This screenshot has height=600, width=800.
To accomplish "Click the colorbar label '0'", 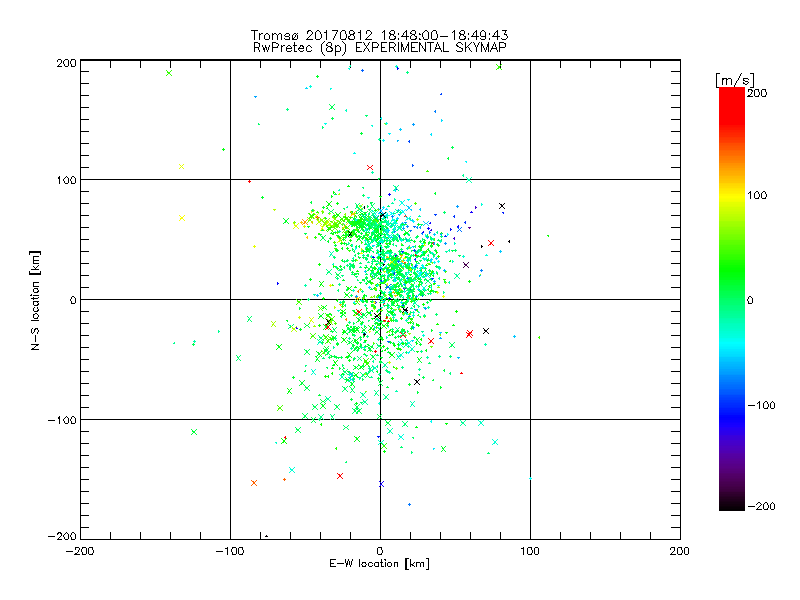I will 750,300.
